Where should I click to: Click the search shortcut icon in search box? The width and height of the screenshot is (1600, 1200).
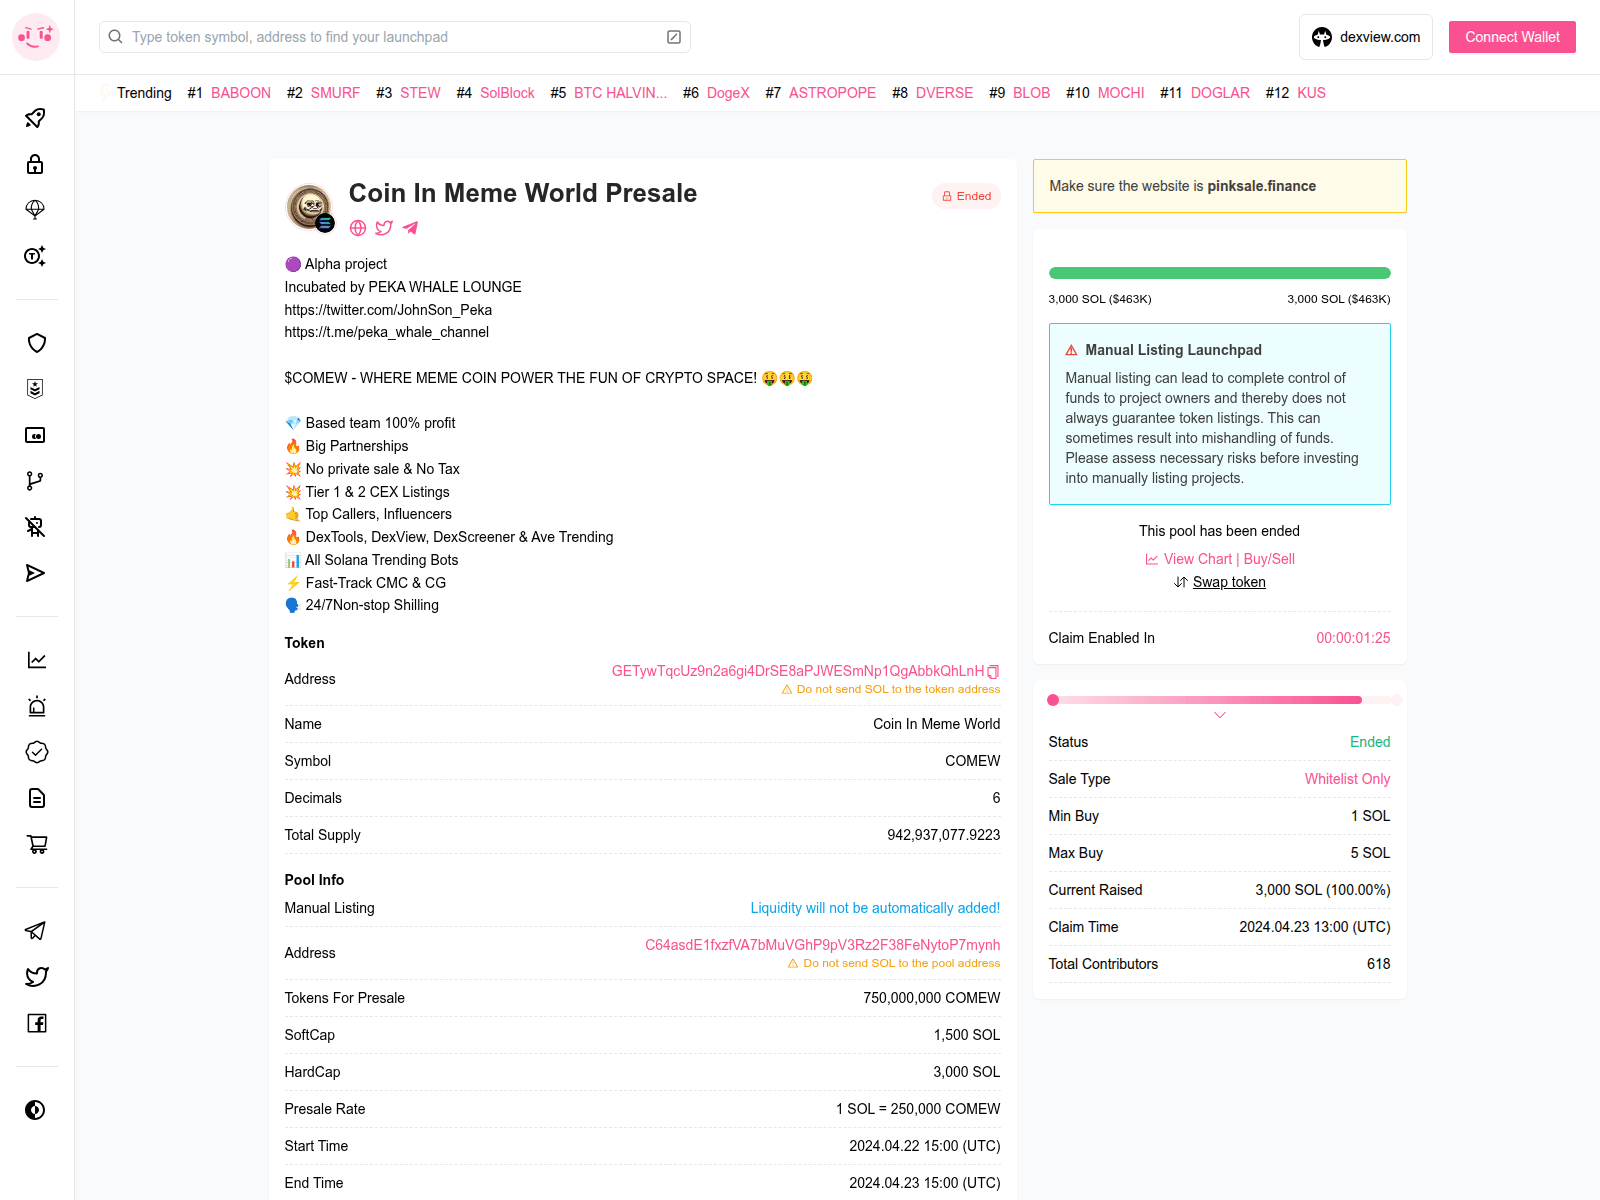pos(674,37)
